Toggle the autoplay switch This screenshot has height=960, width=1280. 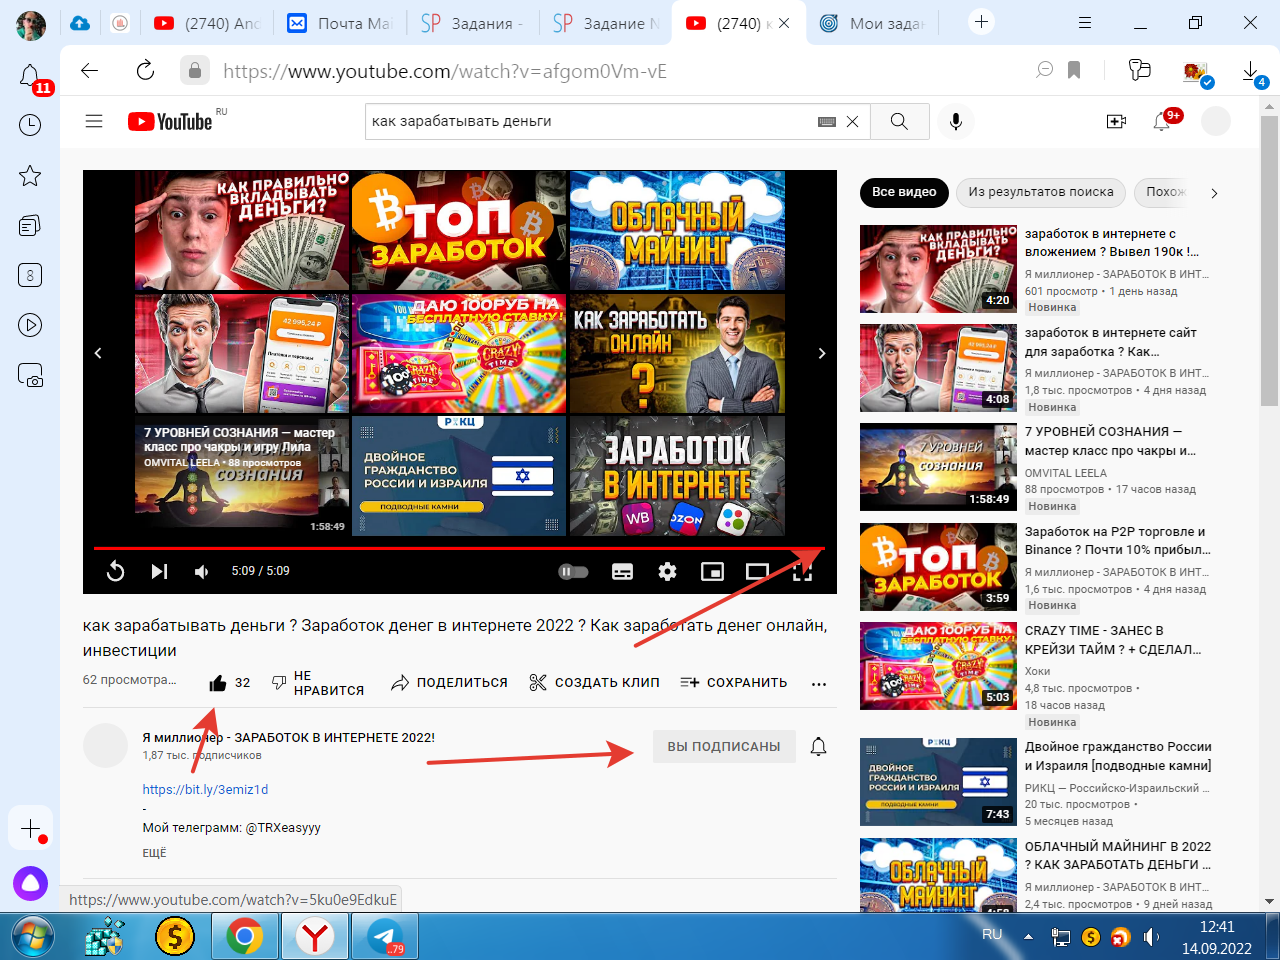(x=573, y=571)
